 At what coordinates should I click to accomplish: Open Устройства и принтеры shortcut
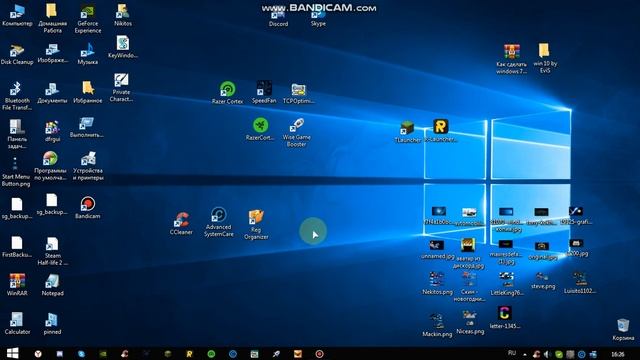[x=88, y=166]
